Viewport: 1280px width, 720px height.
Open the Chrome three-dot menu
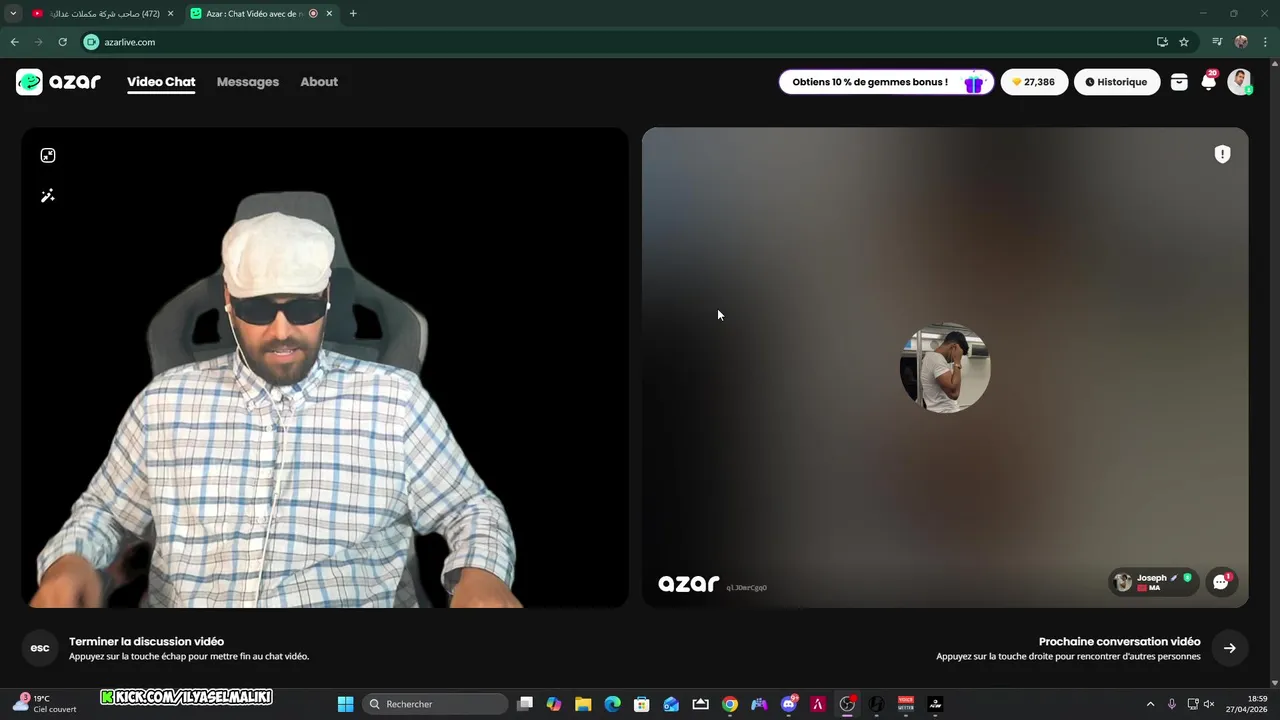point(1266,42)
